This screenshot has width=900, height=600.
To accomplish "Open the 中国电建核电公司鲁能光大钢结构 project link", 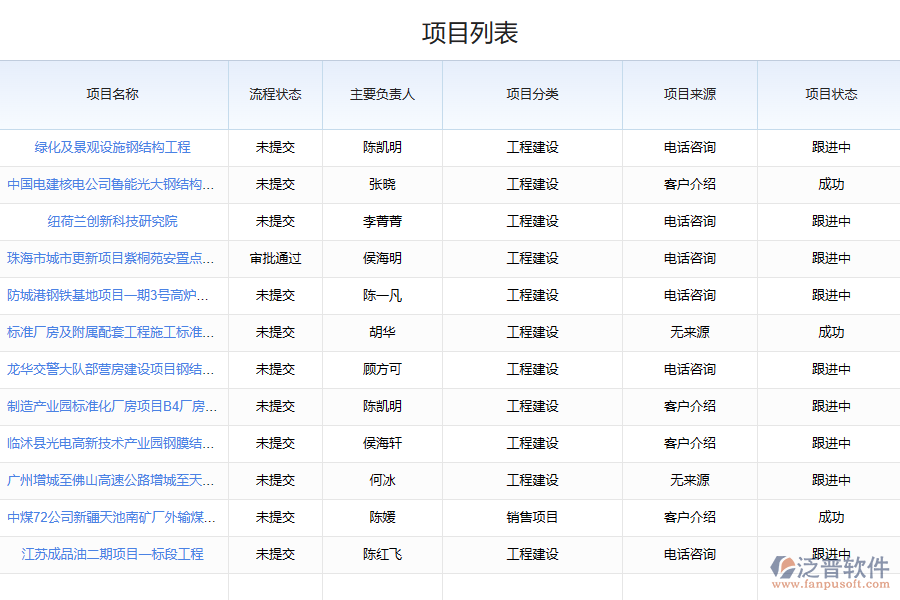I will [x=111, y=184].
